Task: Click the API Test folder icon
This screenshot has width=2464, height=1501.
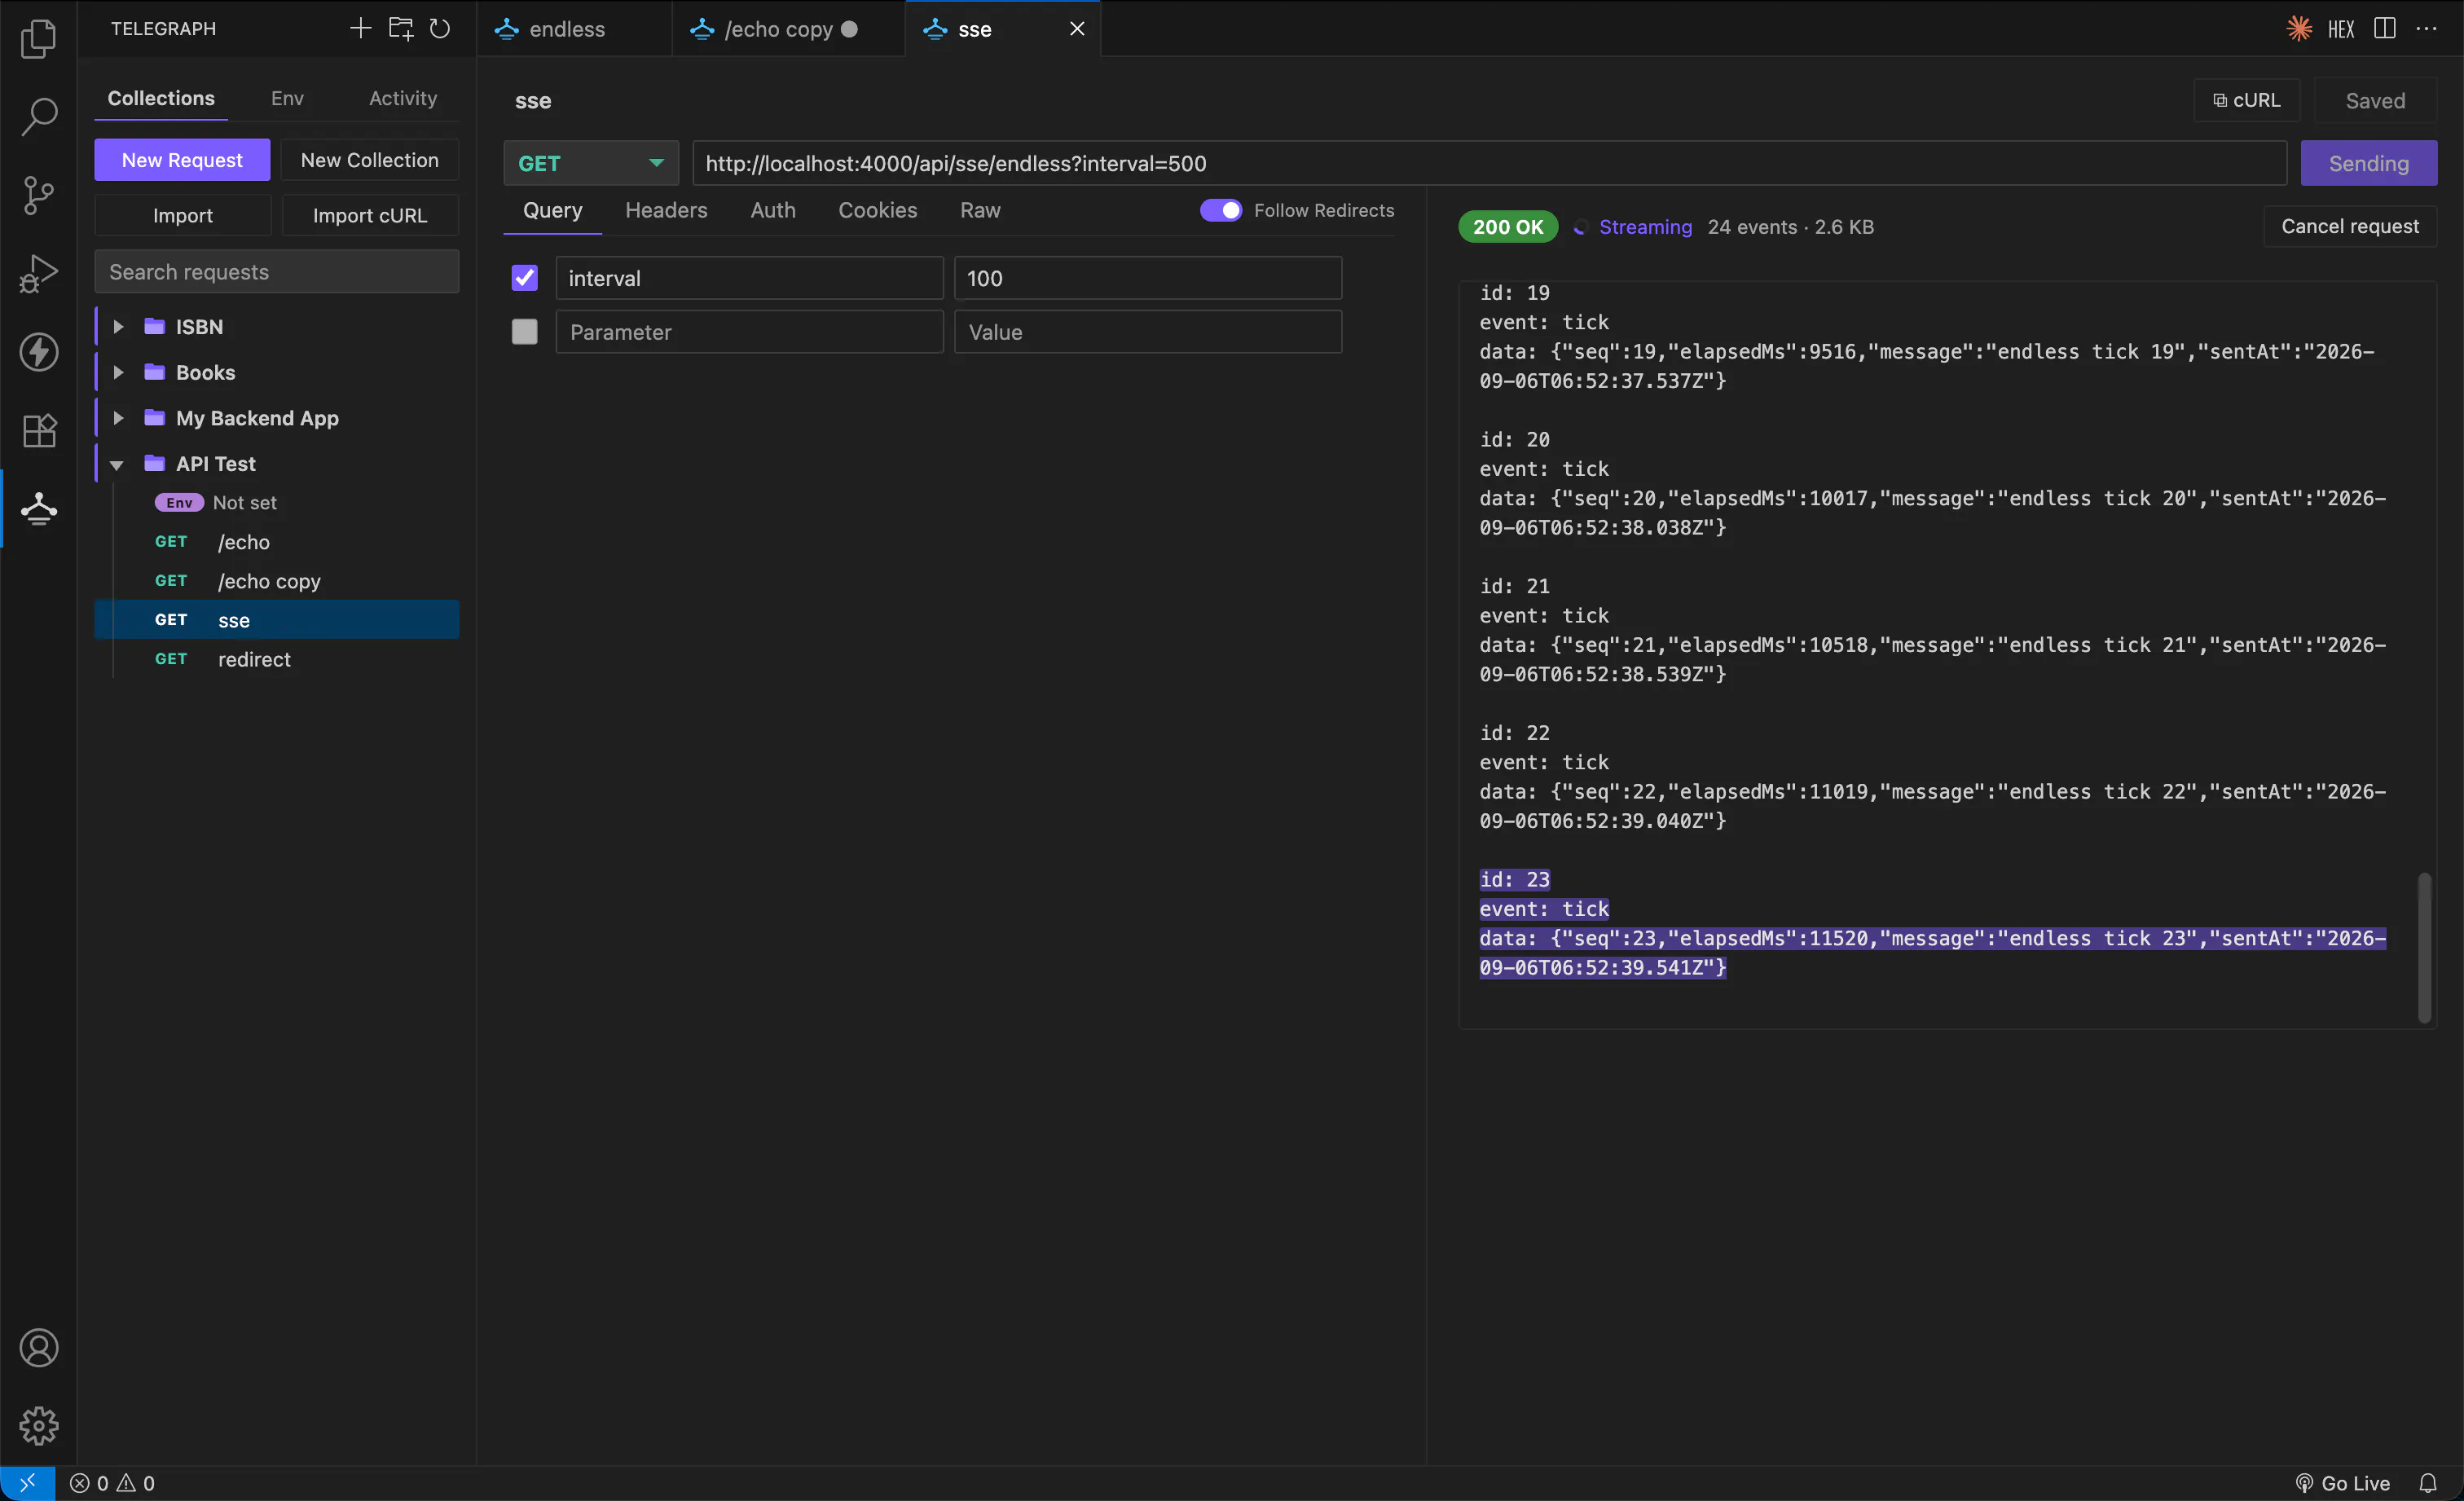Action: click(x=154, y=463)
